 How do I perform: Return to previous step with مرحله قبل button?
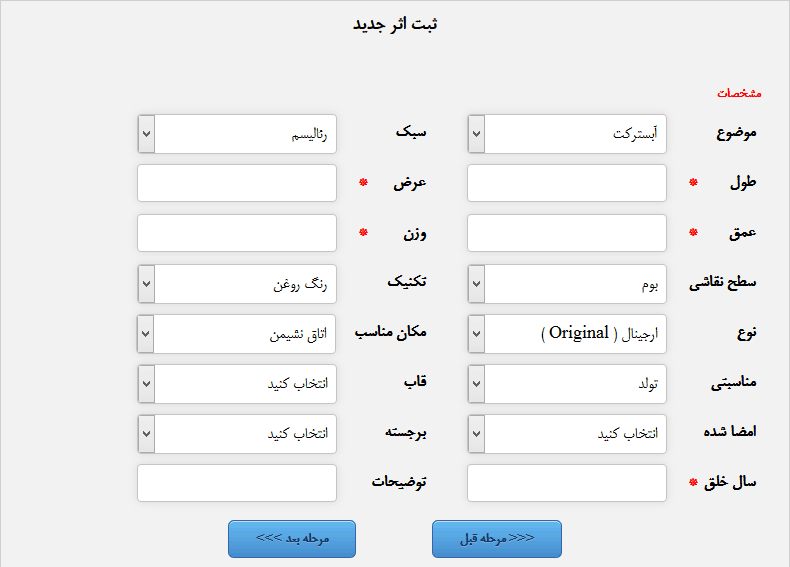(x=497, y=539)
